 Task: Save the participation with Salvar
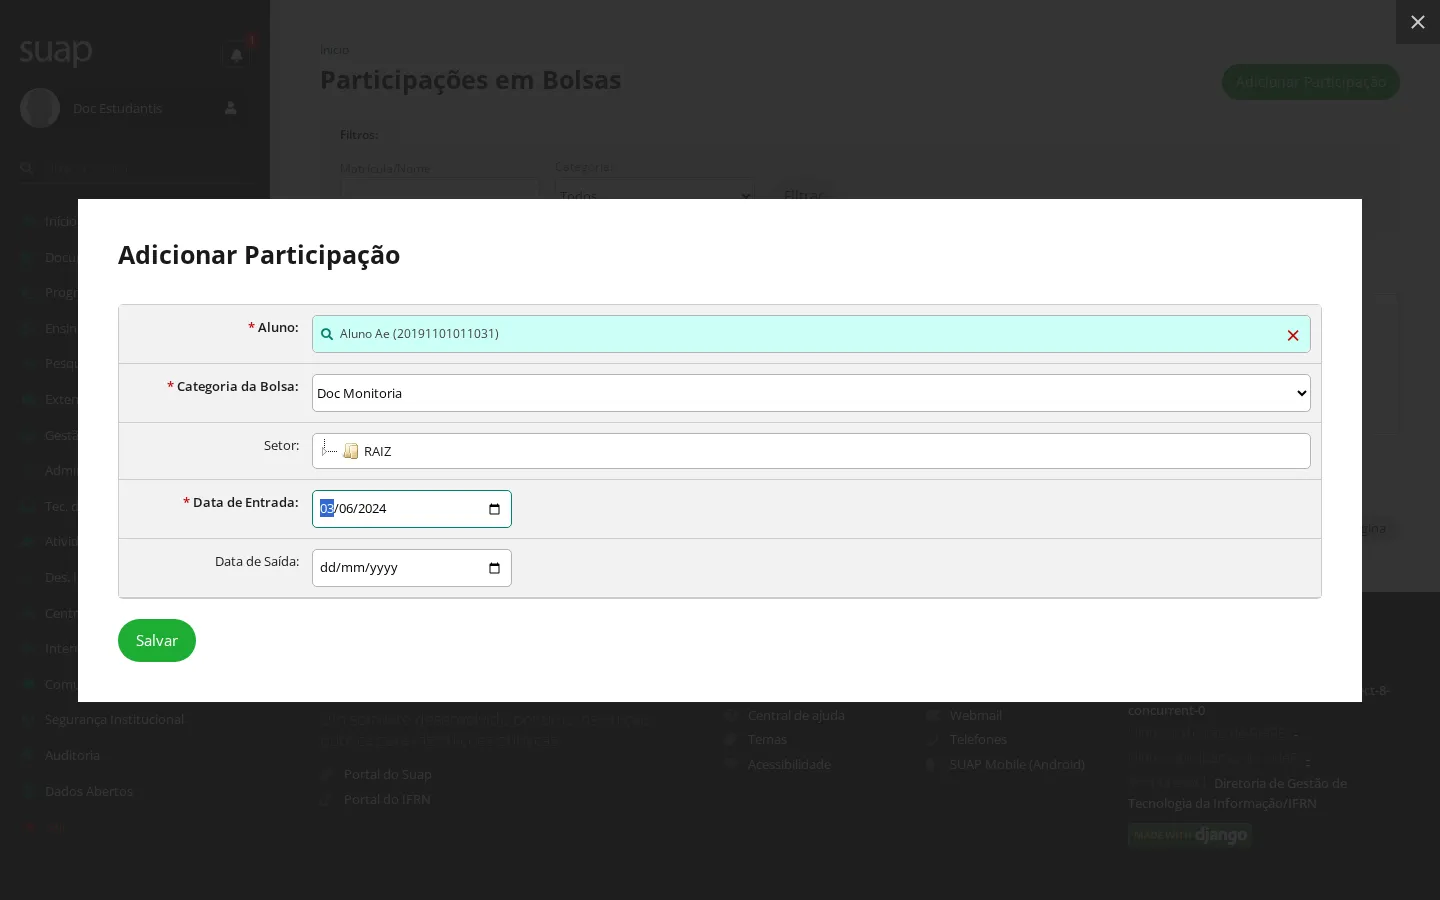(157, 640)
